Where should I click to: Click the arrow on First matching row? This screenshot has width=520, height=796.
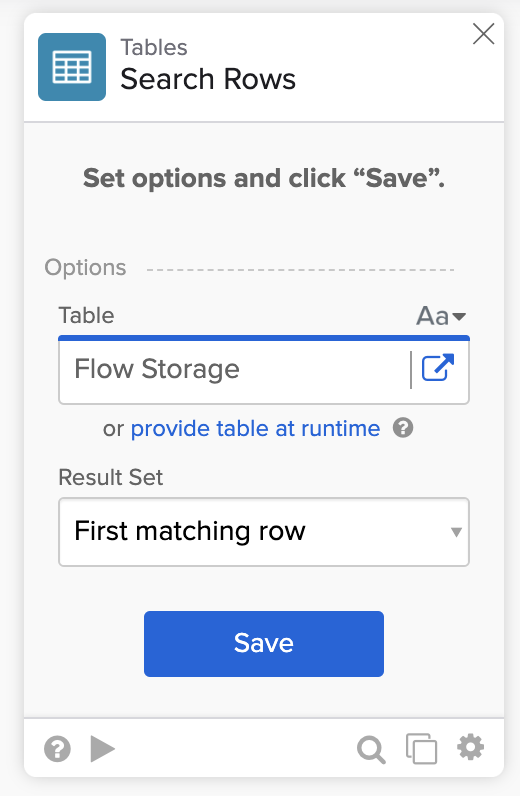pos(456,532)
